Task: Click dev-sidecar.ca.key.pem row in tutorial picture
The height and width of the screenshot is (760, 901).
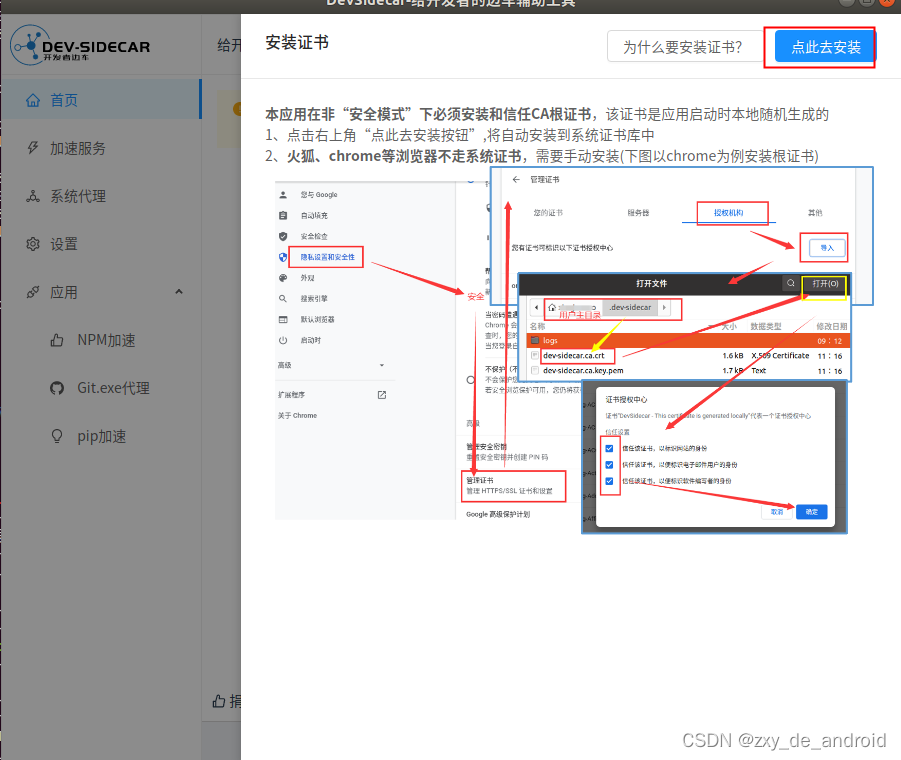Action: point(687,371)
